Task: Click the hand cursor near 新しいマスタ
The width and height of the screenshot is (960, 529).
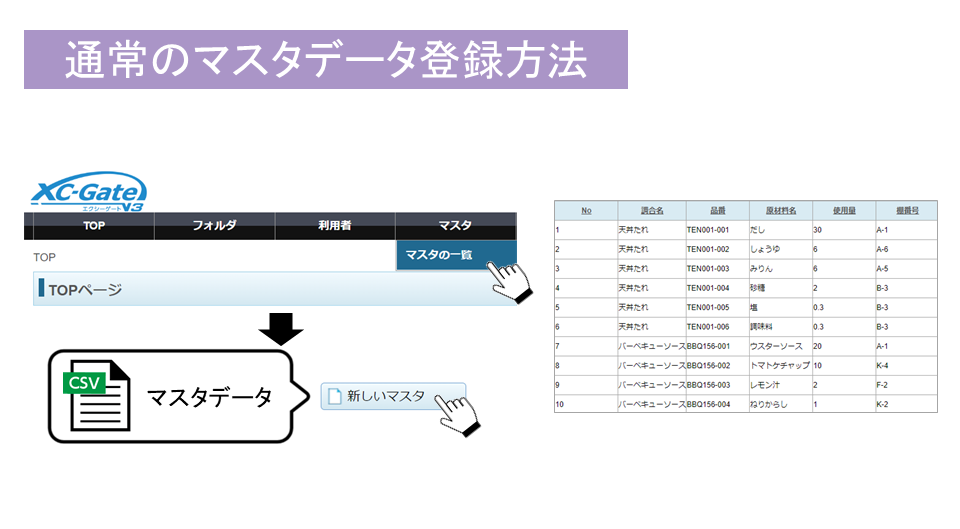Action: pos(457,415)
